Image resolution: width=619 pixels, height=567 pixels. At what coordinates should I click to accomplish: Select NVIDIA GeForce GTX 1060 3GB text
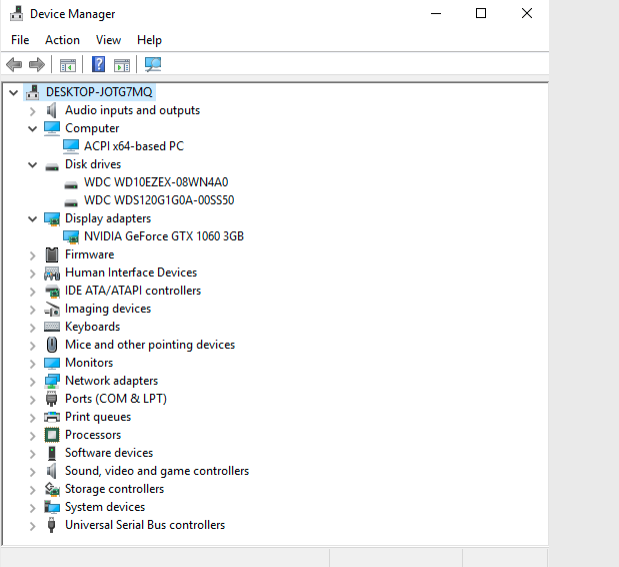coord(164,237)
